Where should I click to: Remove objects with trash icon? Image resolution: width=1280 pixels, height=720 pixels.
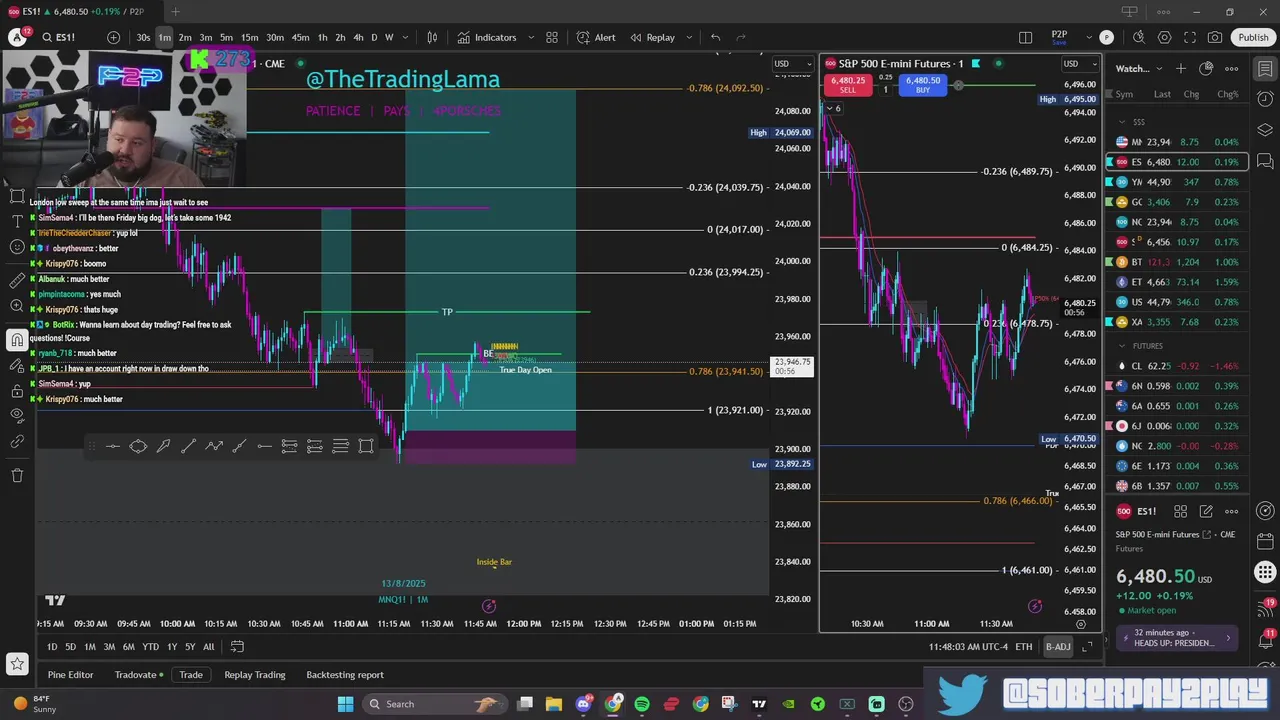[x=17, y=475]
